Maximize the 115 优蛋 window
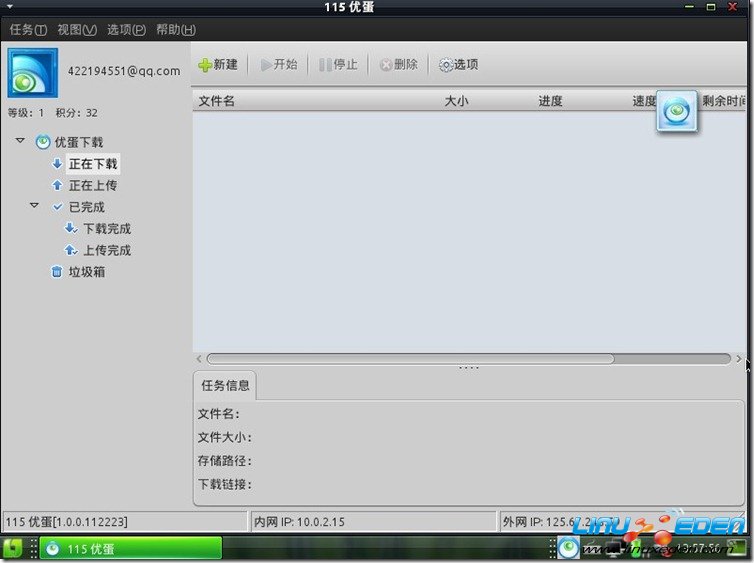Screen dimensions: 754x563 (711, 7)
